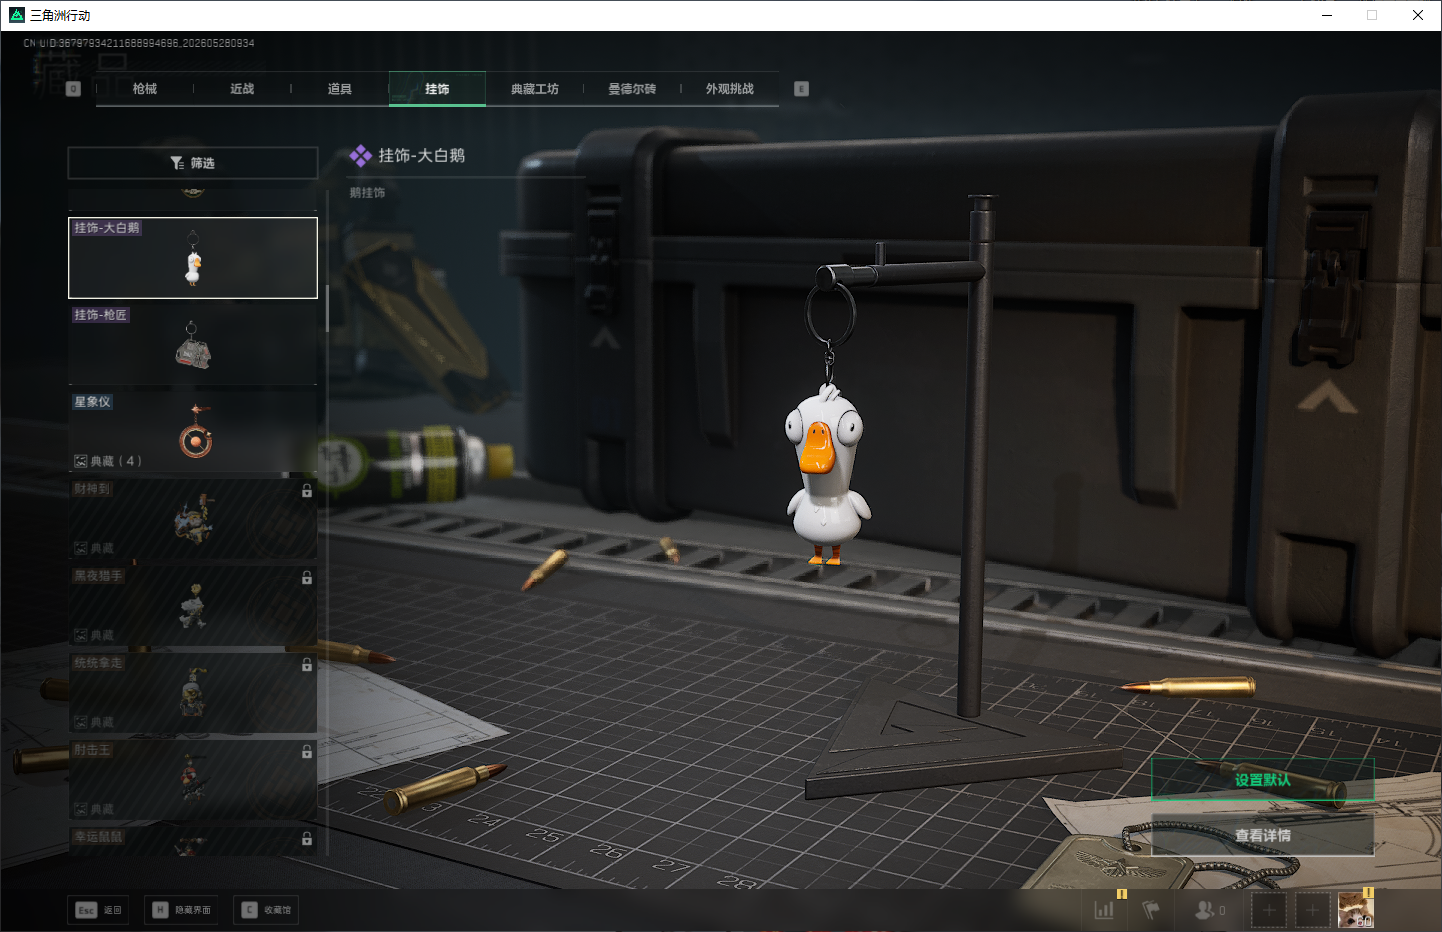Click the 查看详情 button
Viewport: 1442px width, 932px height.
(1263, 835)
